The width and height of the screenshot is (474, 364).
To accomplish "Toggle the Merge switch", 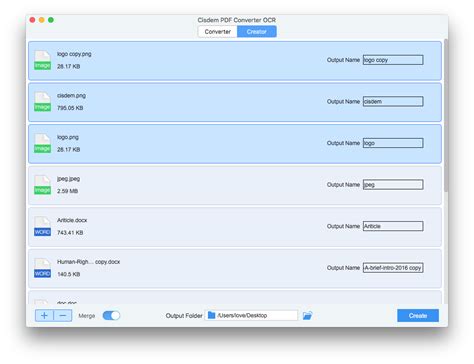I will tap(111, 315).
